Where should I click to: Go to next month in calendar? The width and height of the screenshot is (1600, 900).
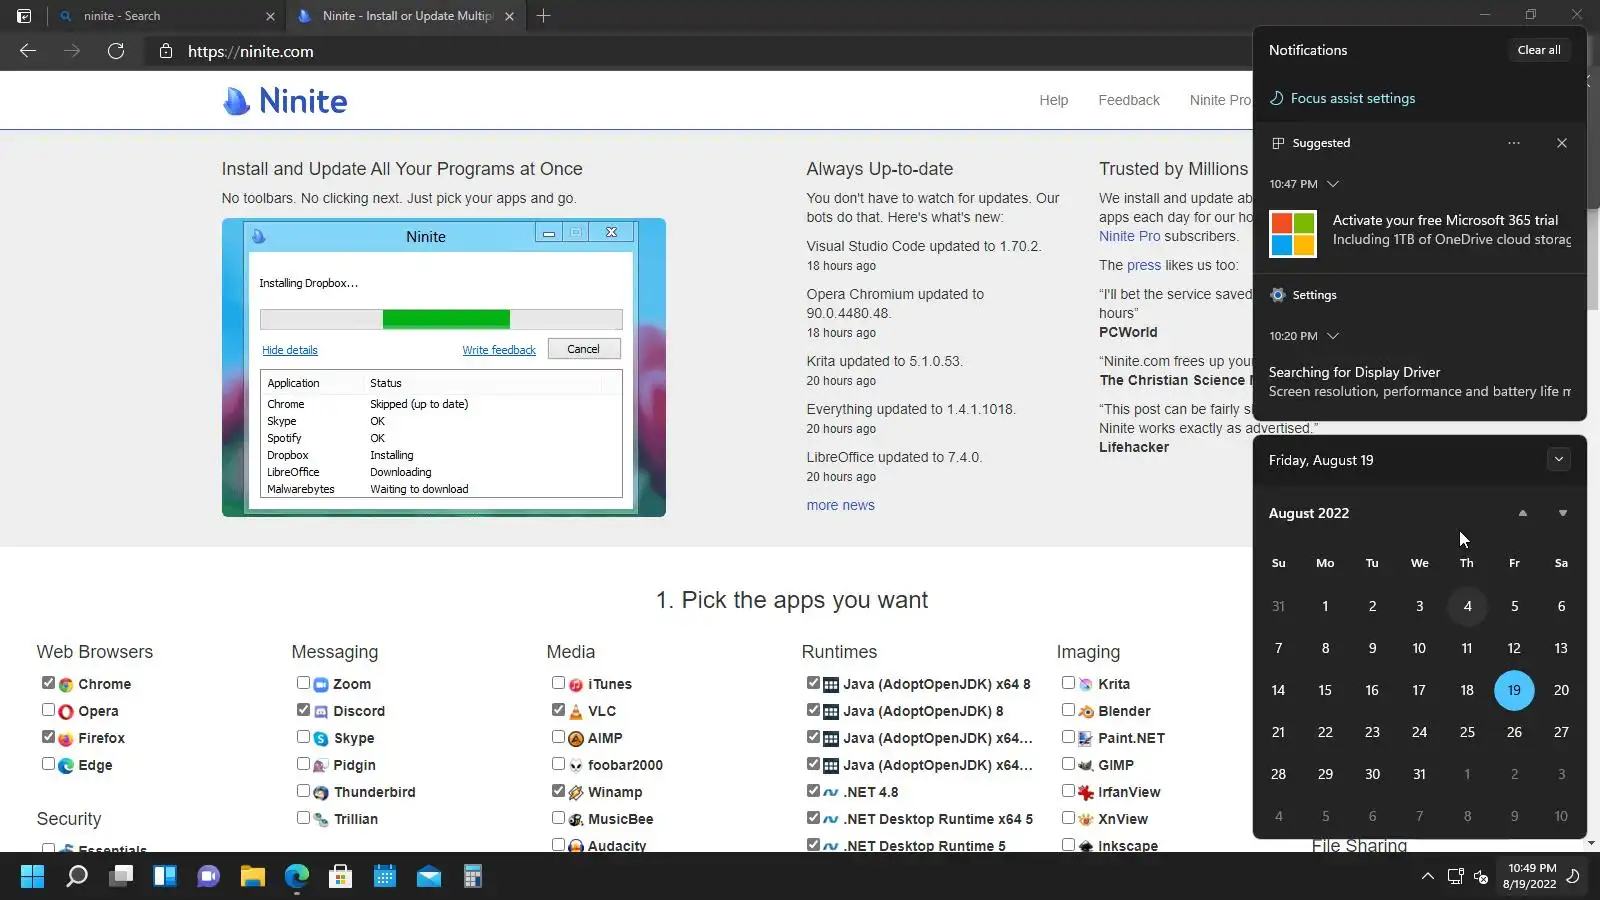click(x=1563, y=513)
